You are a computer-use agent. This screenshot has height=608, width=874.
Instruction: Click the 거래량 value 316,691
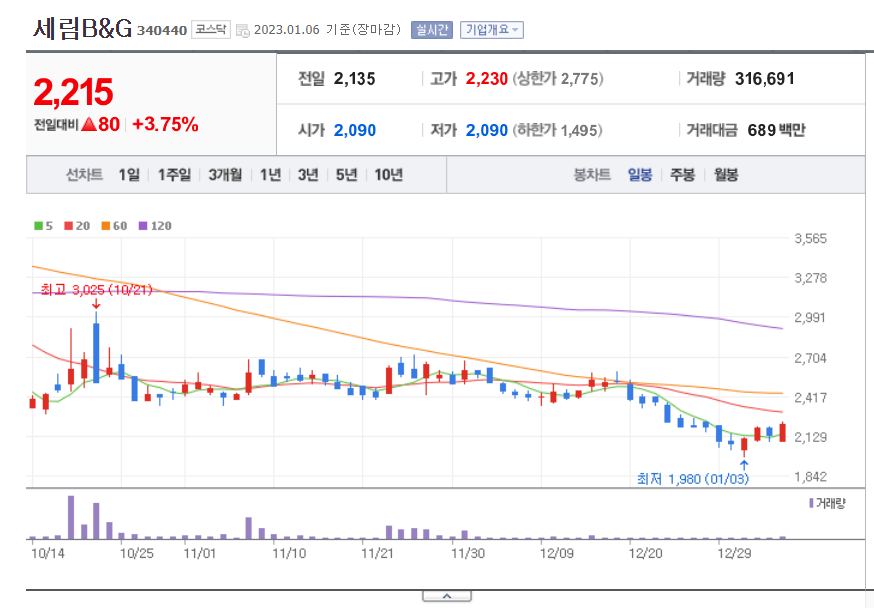[765, 79]
